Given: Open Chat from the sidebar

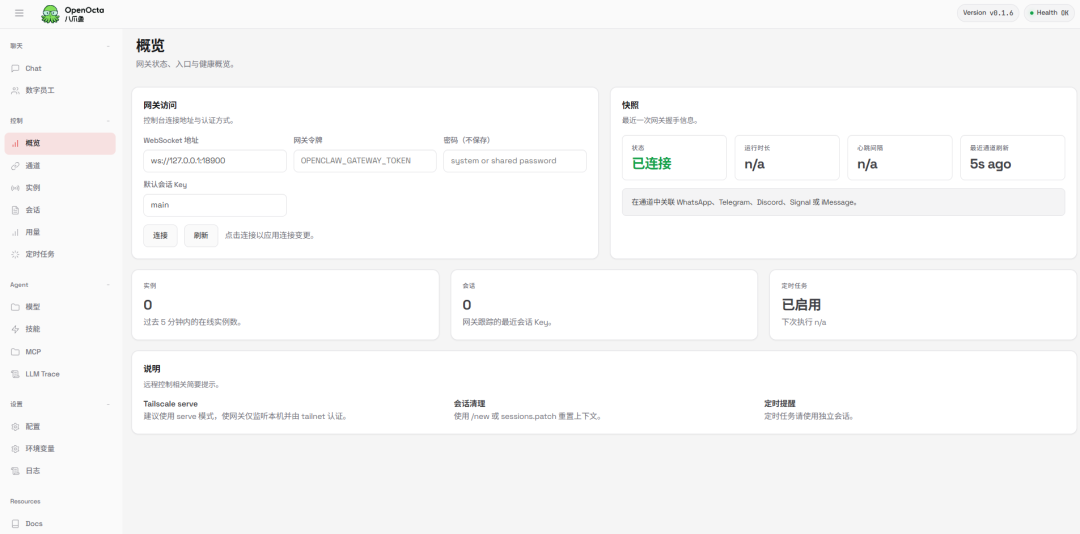Looking at the screenshot, I should [x=33, y=68].
